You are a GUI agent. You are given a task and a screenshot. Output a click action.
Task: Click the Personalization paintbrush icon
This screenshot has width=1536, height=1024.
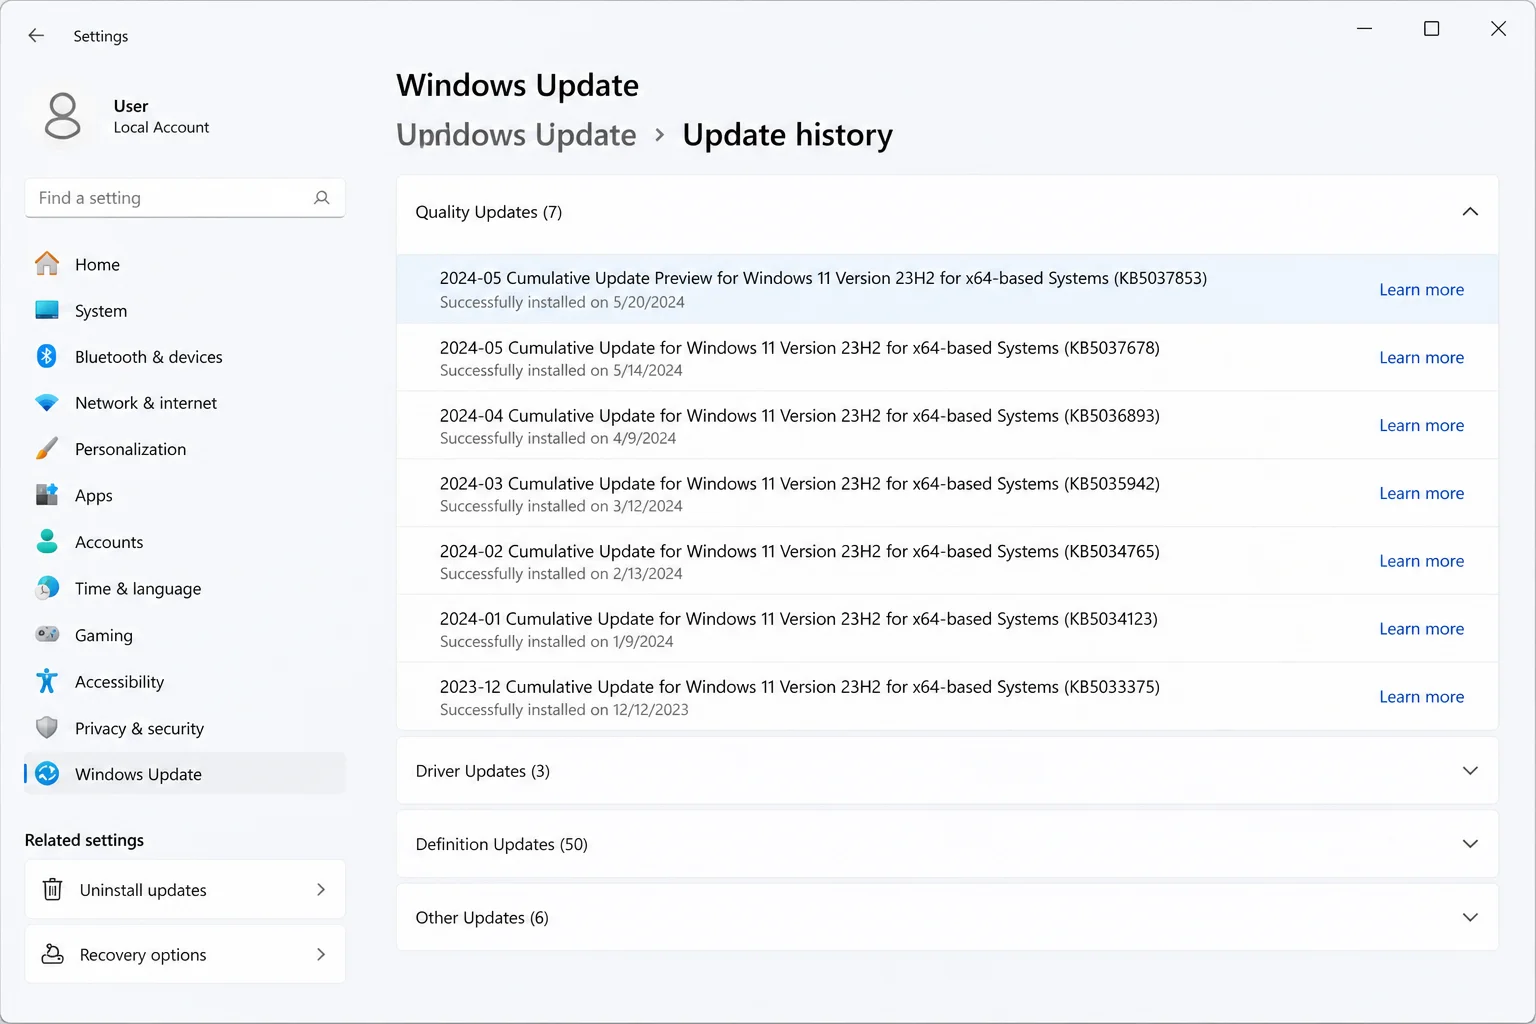47,449
